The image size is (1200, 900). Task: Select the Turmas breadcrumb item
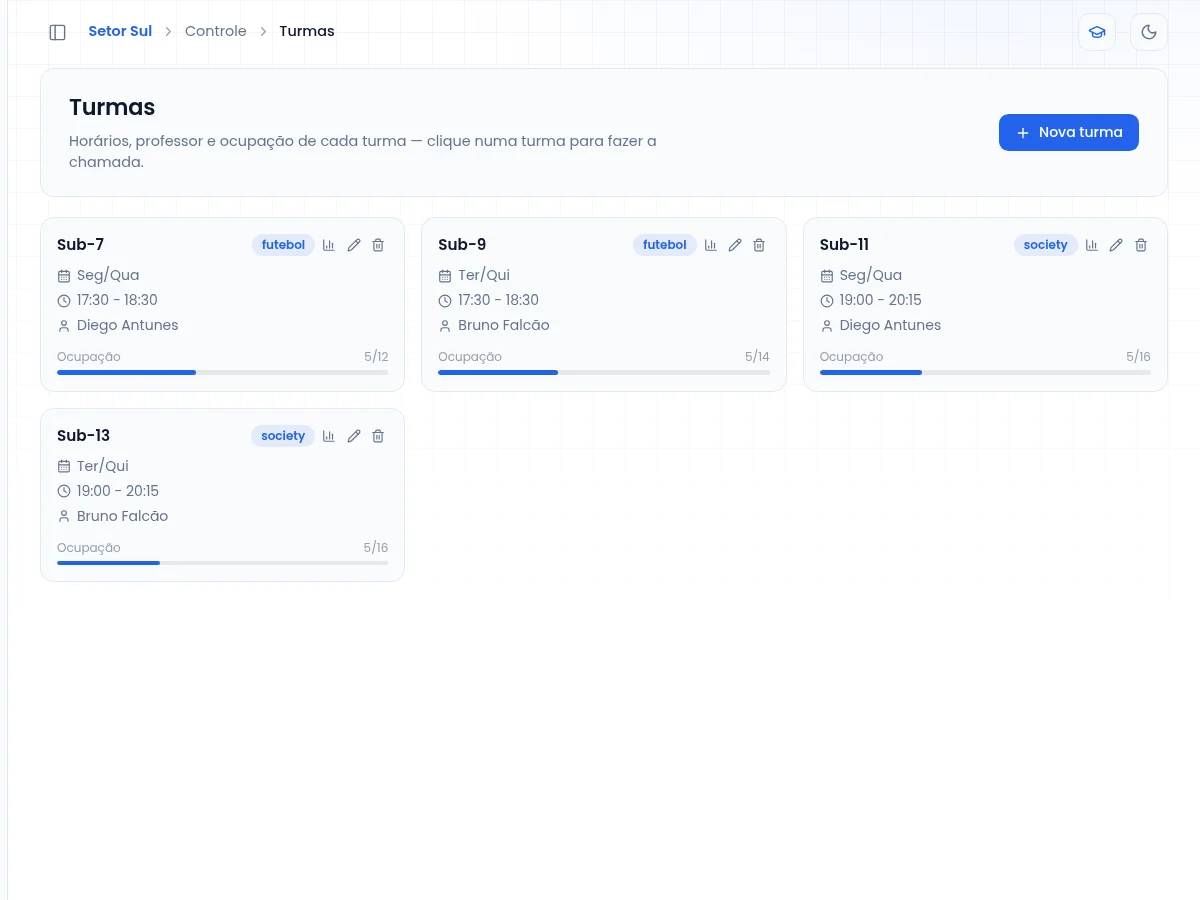(x=307, y=31)
